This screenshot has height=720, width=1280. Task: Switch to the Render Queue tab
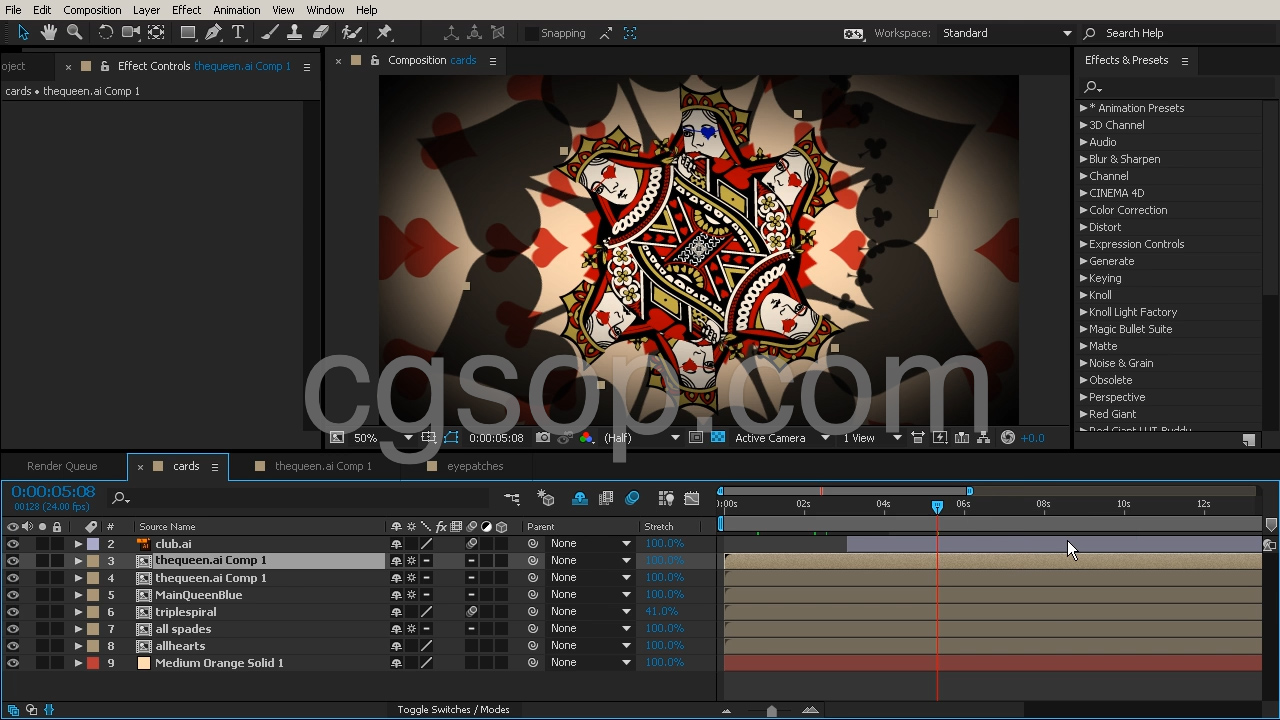(62, 466)
